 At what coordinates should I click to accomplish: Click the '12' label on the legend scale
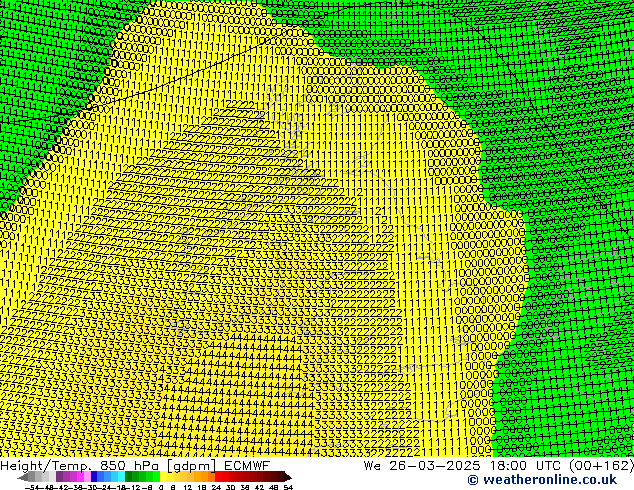(x=188, y=487)
